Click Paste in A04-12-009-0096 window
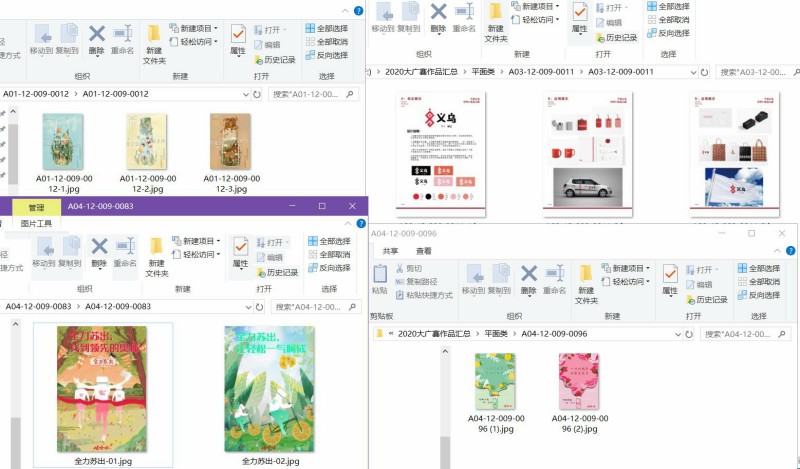Image resolution: width=800 pixels, height=469 pixels. coord(380,279)
